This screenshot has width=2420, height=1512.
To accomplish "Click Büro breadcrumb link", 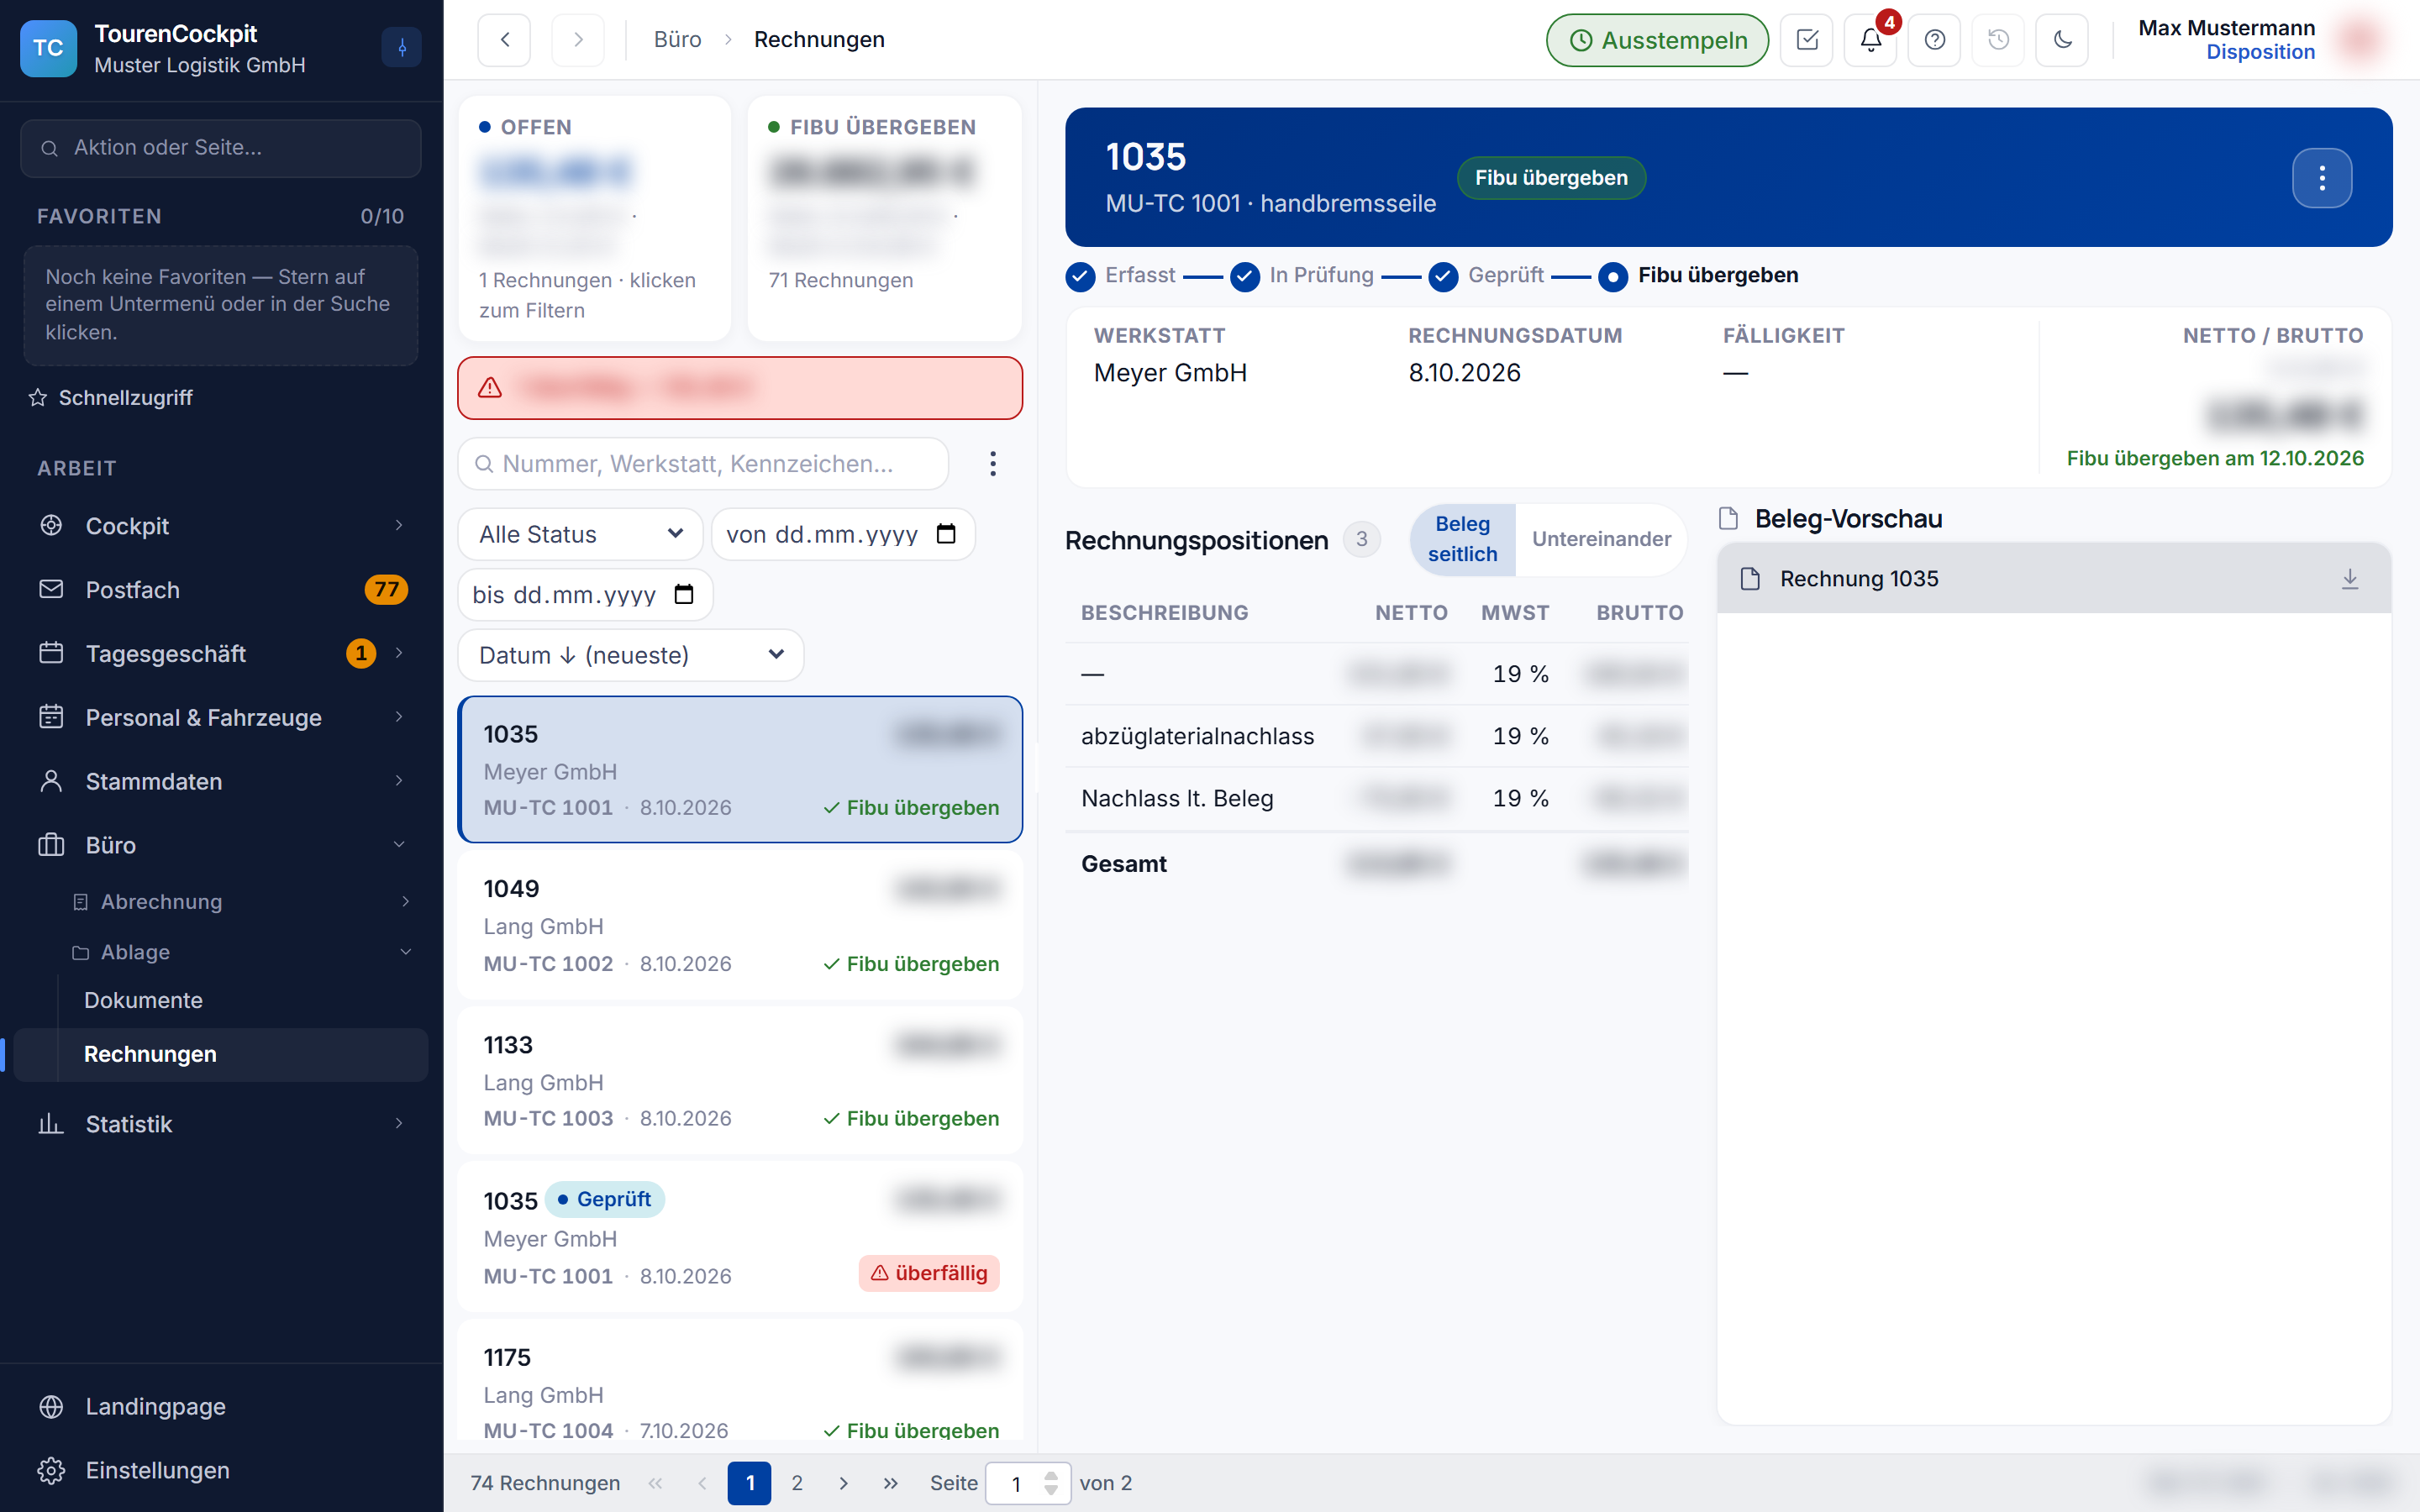I will (677, 40).
